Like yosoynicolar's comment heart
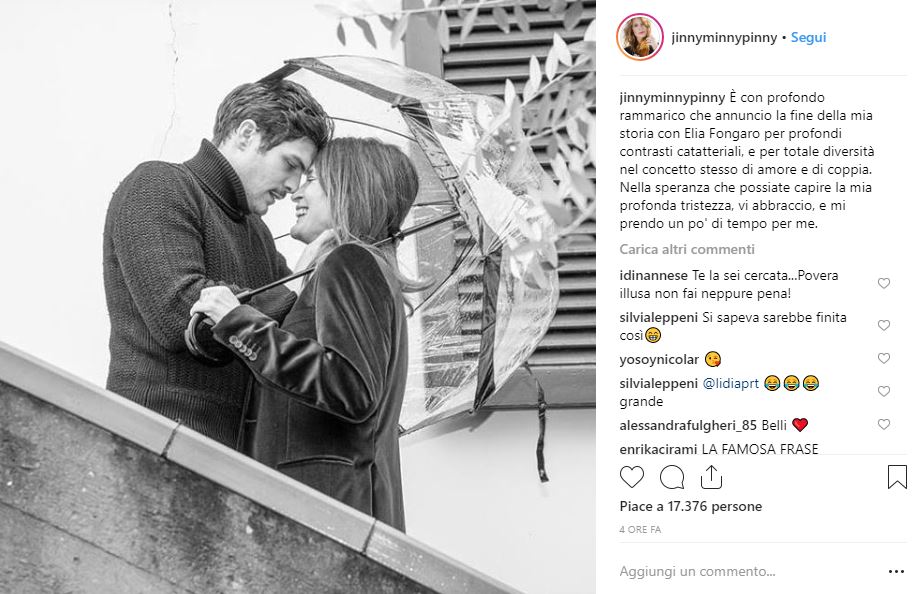914x594 pixels. coord(884,358)
